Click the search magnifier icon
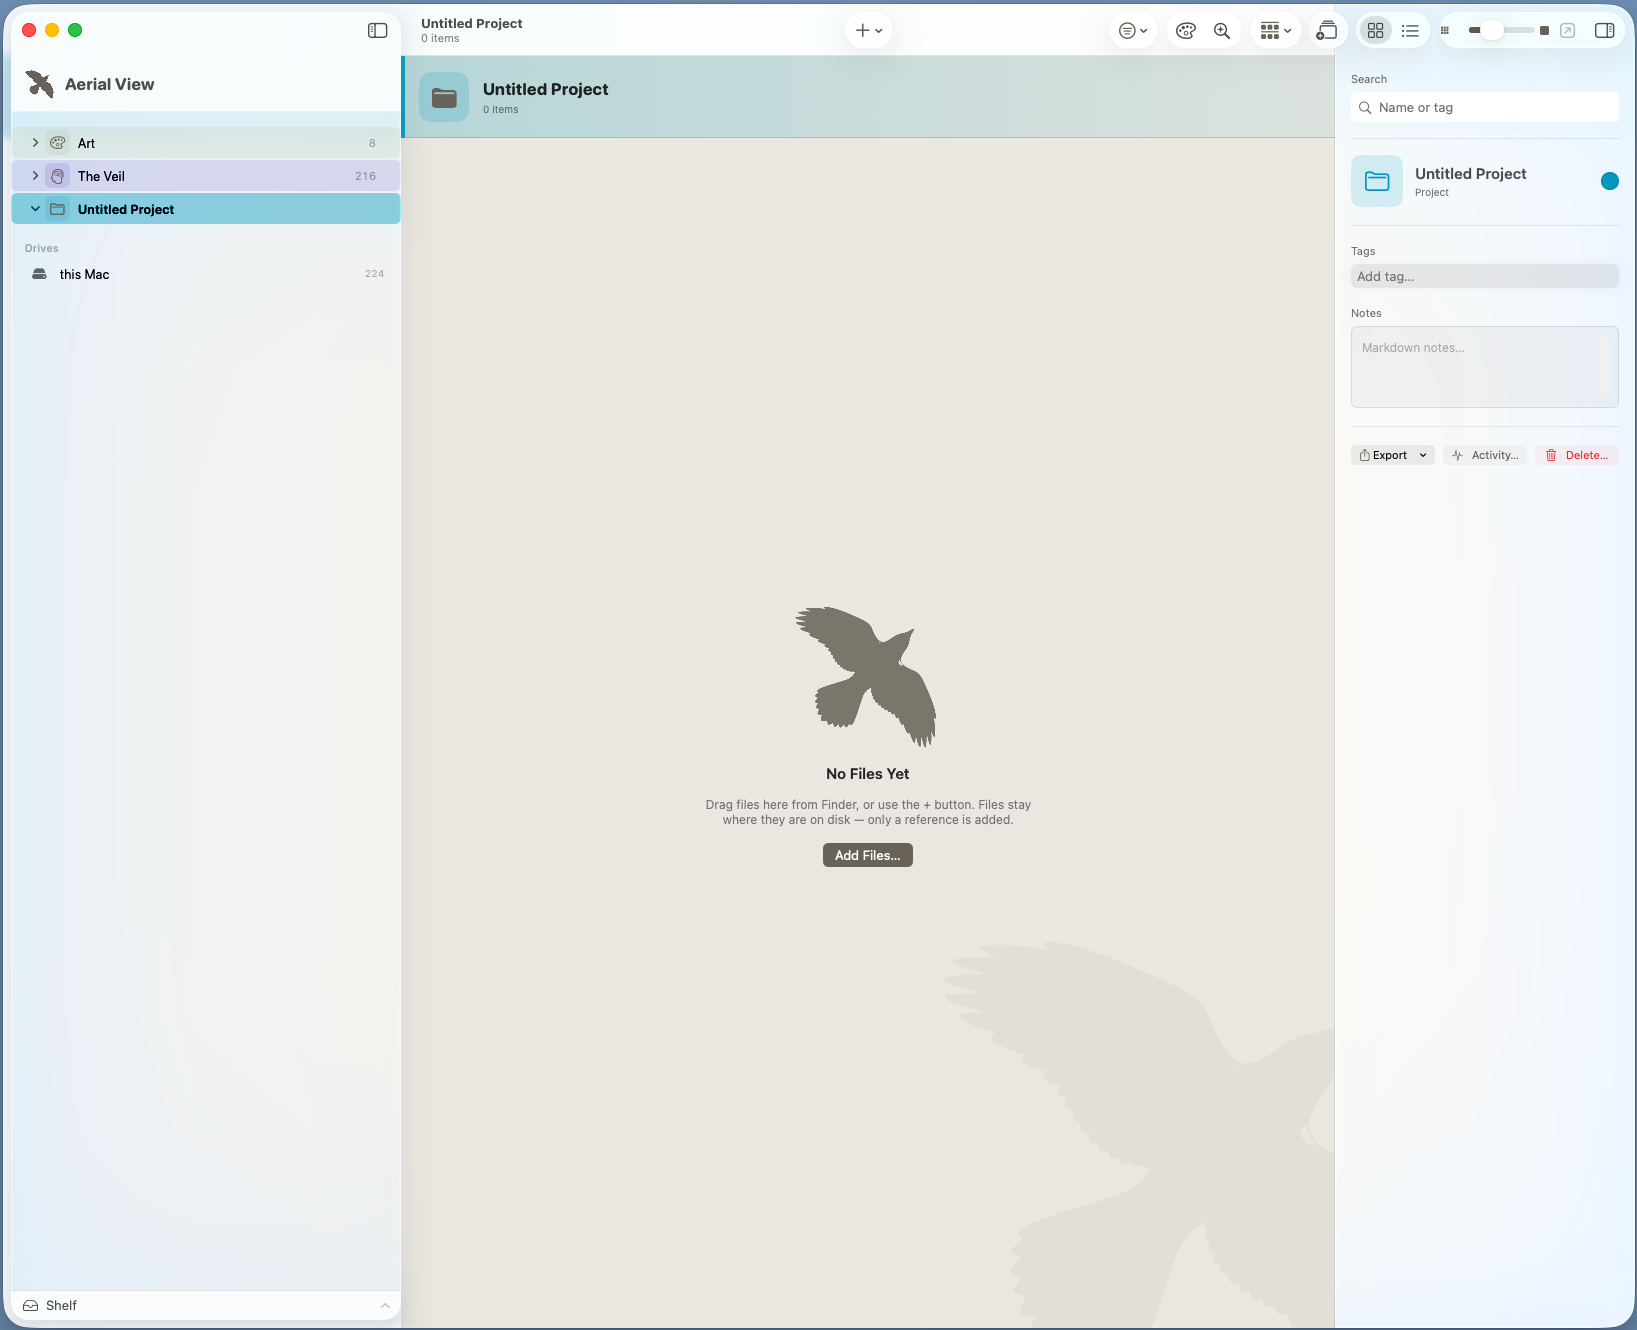 point(1365,107)
